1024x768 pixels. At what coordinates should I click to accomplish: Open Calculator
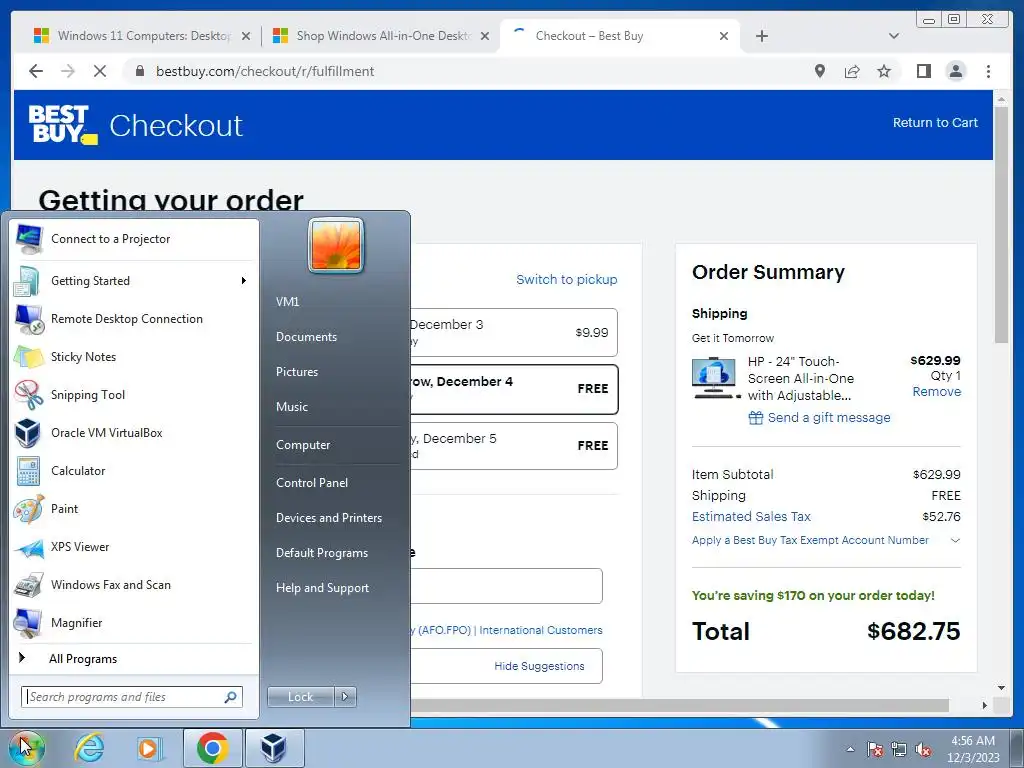click(133, 471)
